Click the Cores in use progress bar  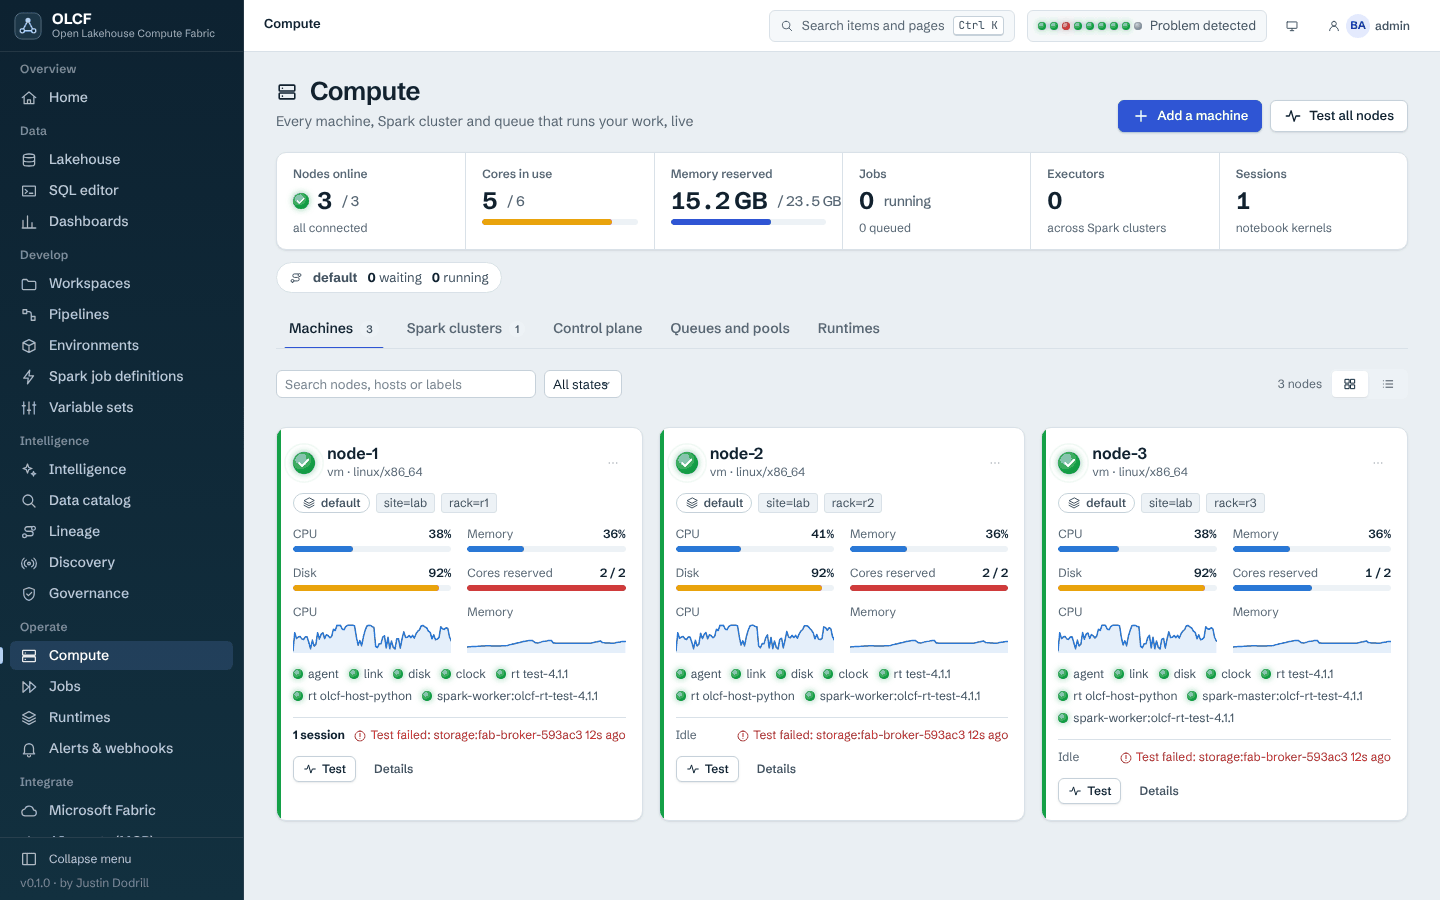pos(560,222)
